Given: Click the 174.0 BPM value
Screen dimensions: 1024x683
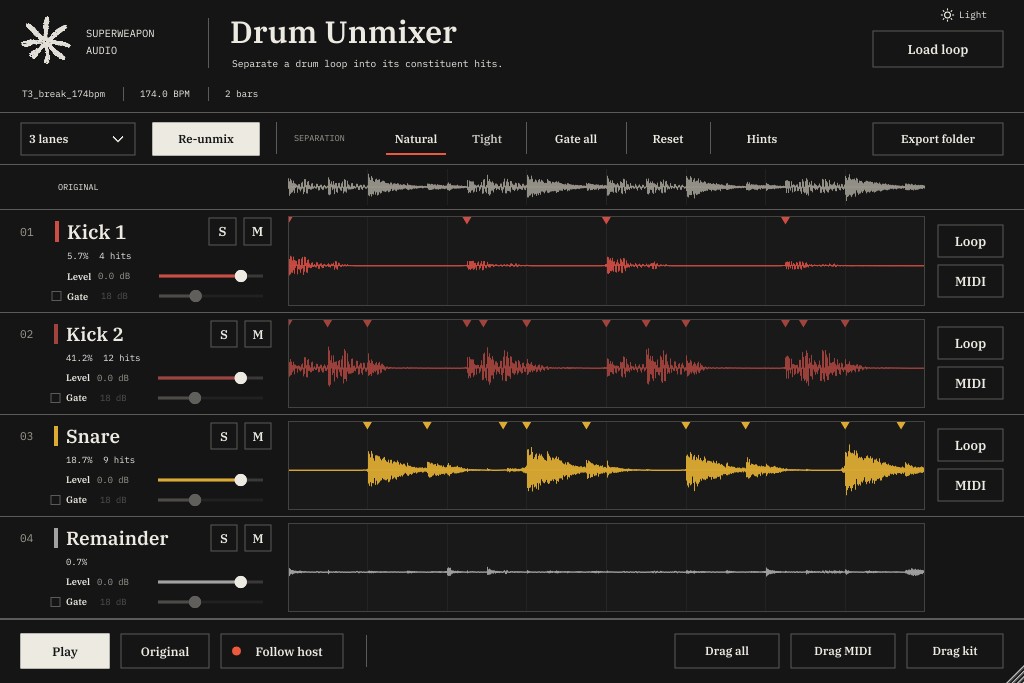Looking at the screenshot, I should [165, 94].
